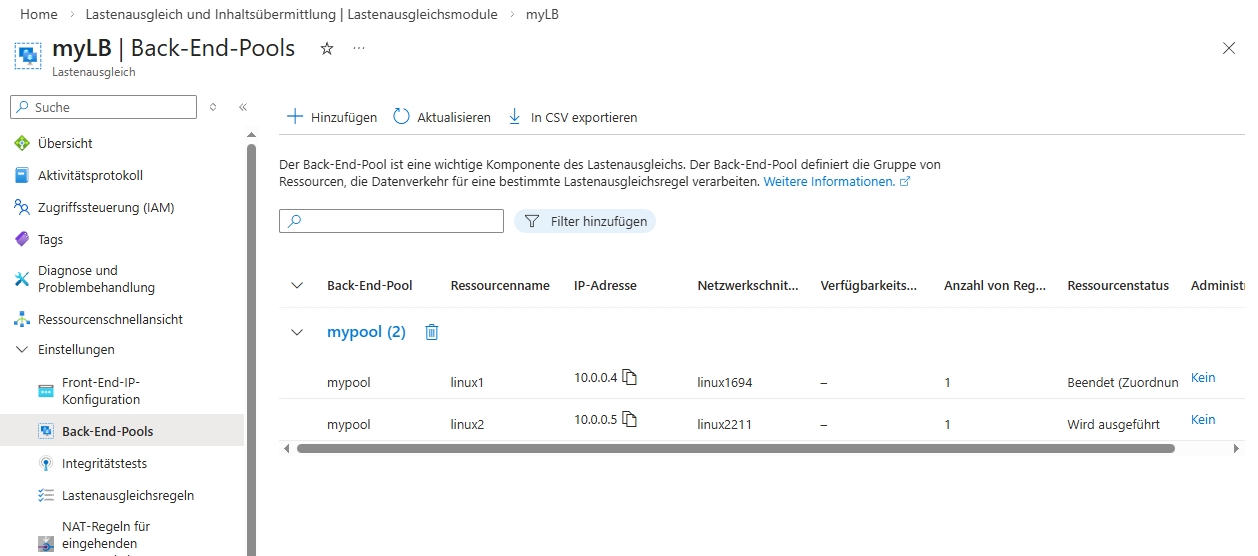Open Übersicht in the sidebar
1258x556 pixels.
pos(65,143)
